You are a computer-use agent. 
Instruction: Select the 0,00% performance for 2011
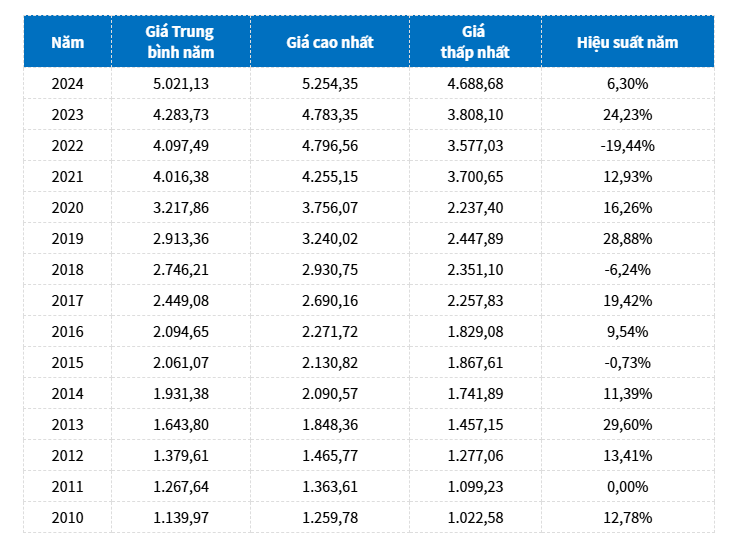click(627, 487)
